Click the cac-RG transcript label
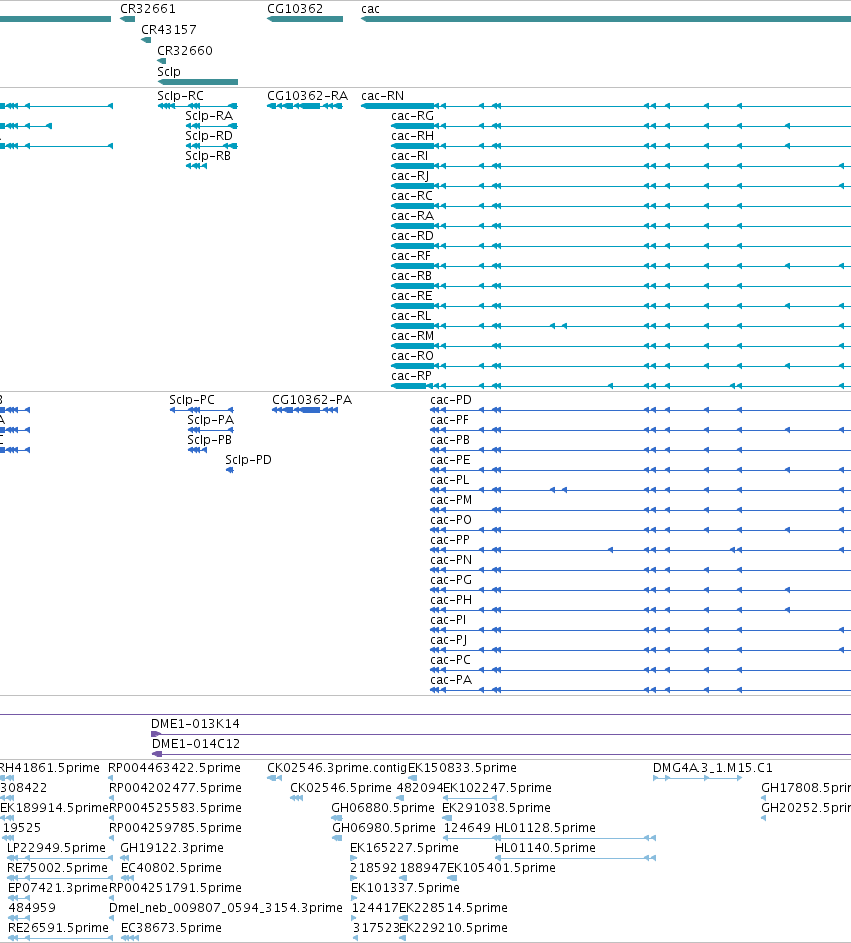 [x=413, y=116]
